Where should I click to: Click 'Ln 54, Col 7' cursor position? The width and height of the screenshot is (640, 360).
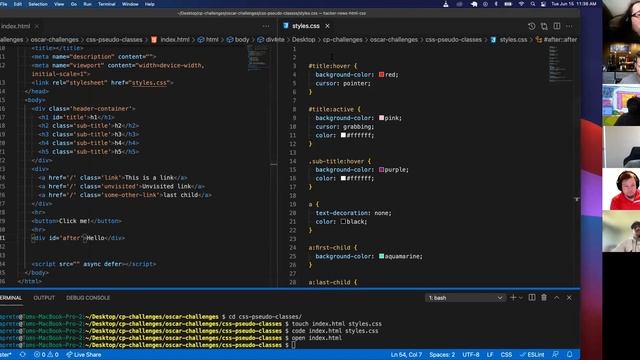point(406,355)
